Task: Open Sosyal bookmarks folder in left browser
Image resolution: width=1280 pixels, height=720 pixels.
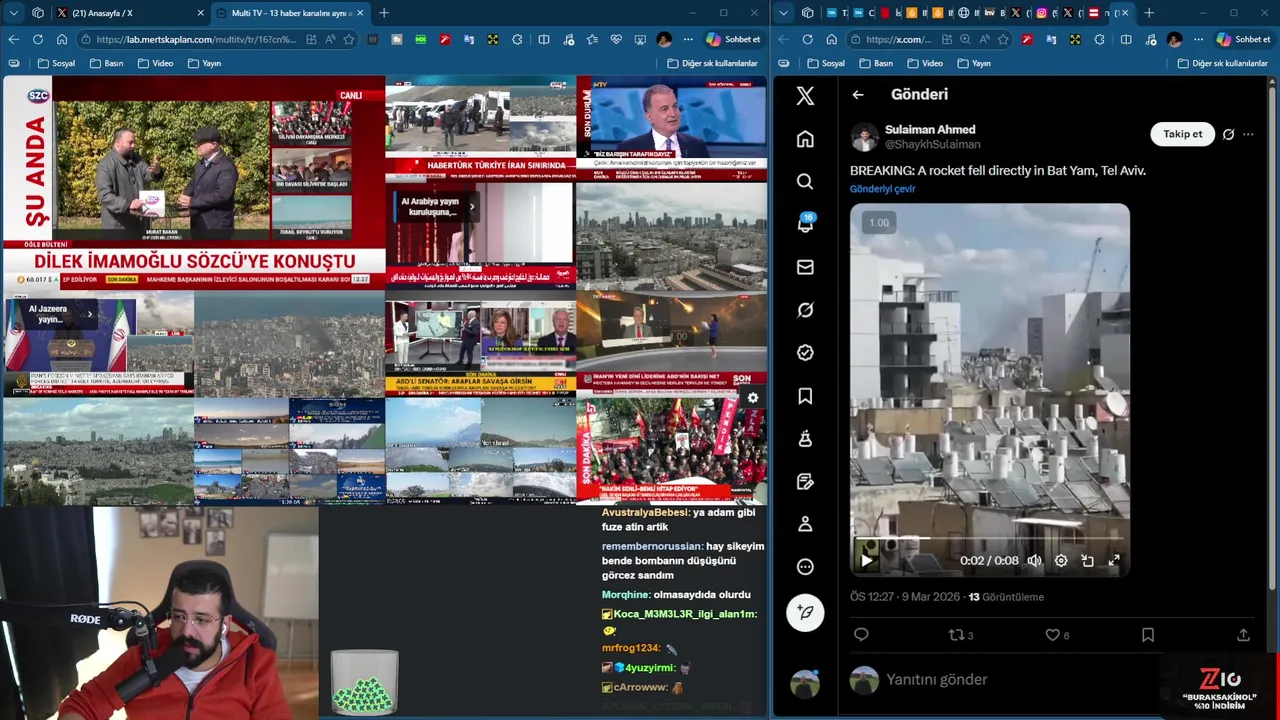Action: (56, 63)
